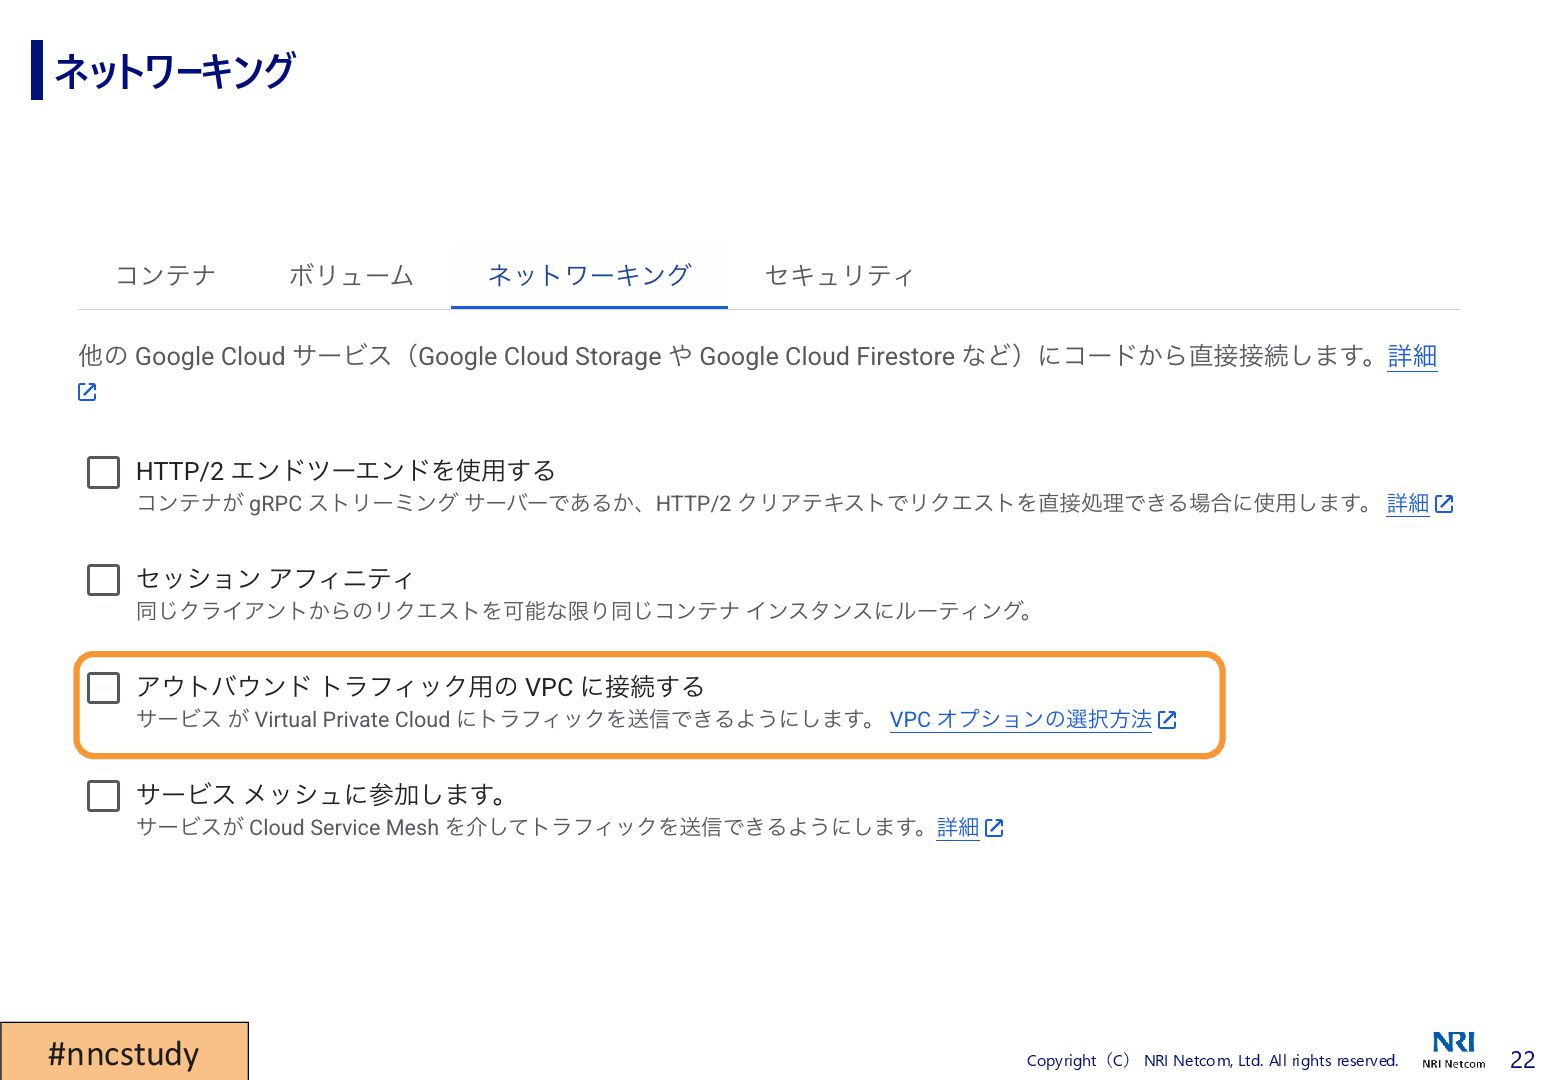1560x1080 pixels.
Task: Tick the サービス メッシュに参加します checkbox
Action: [x=104, y=796]
